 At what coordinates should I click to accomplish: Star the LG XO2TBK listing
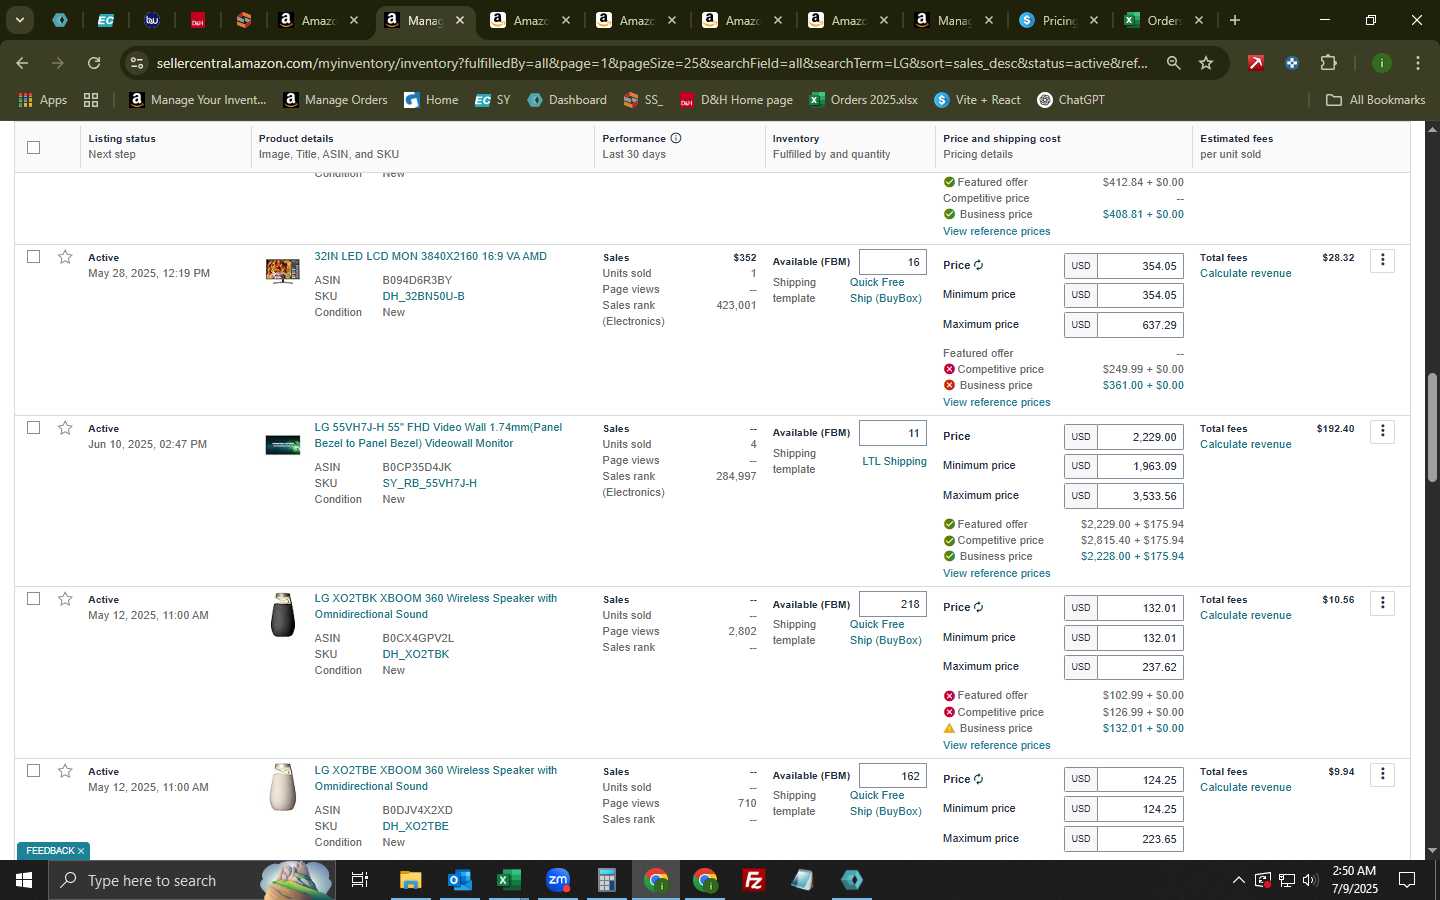pyautogui.click(x=65, y=599)
